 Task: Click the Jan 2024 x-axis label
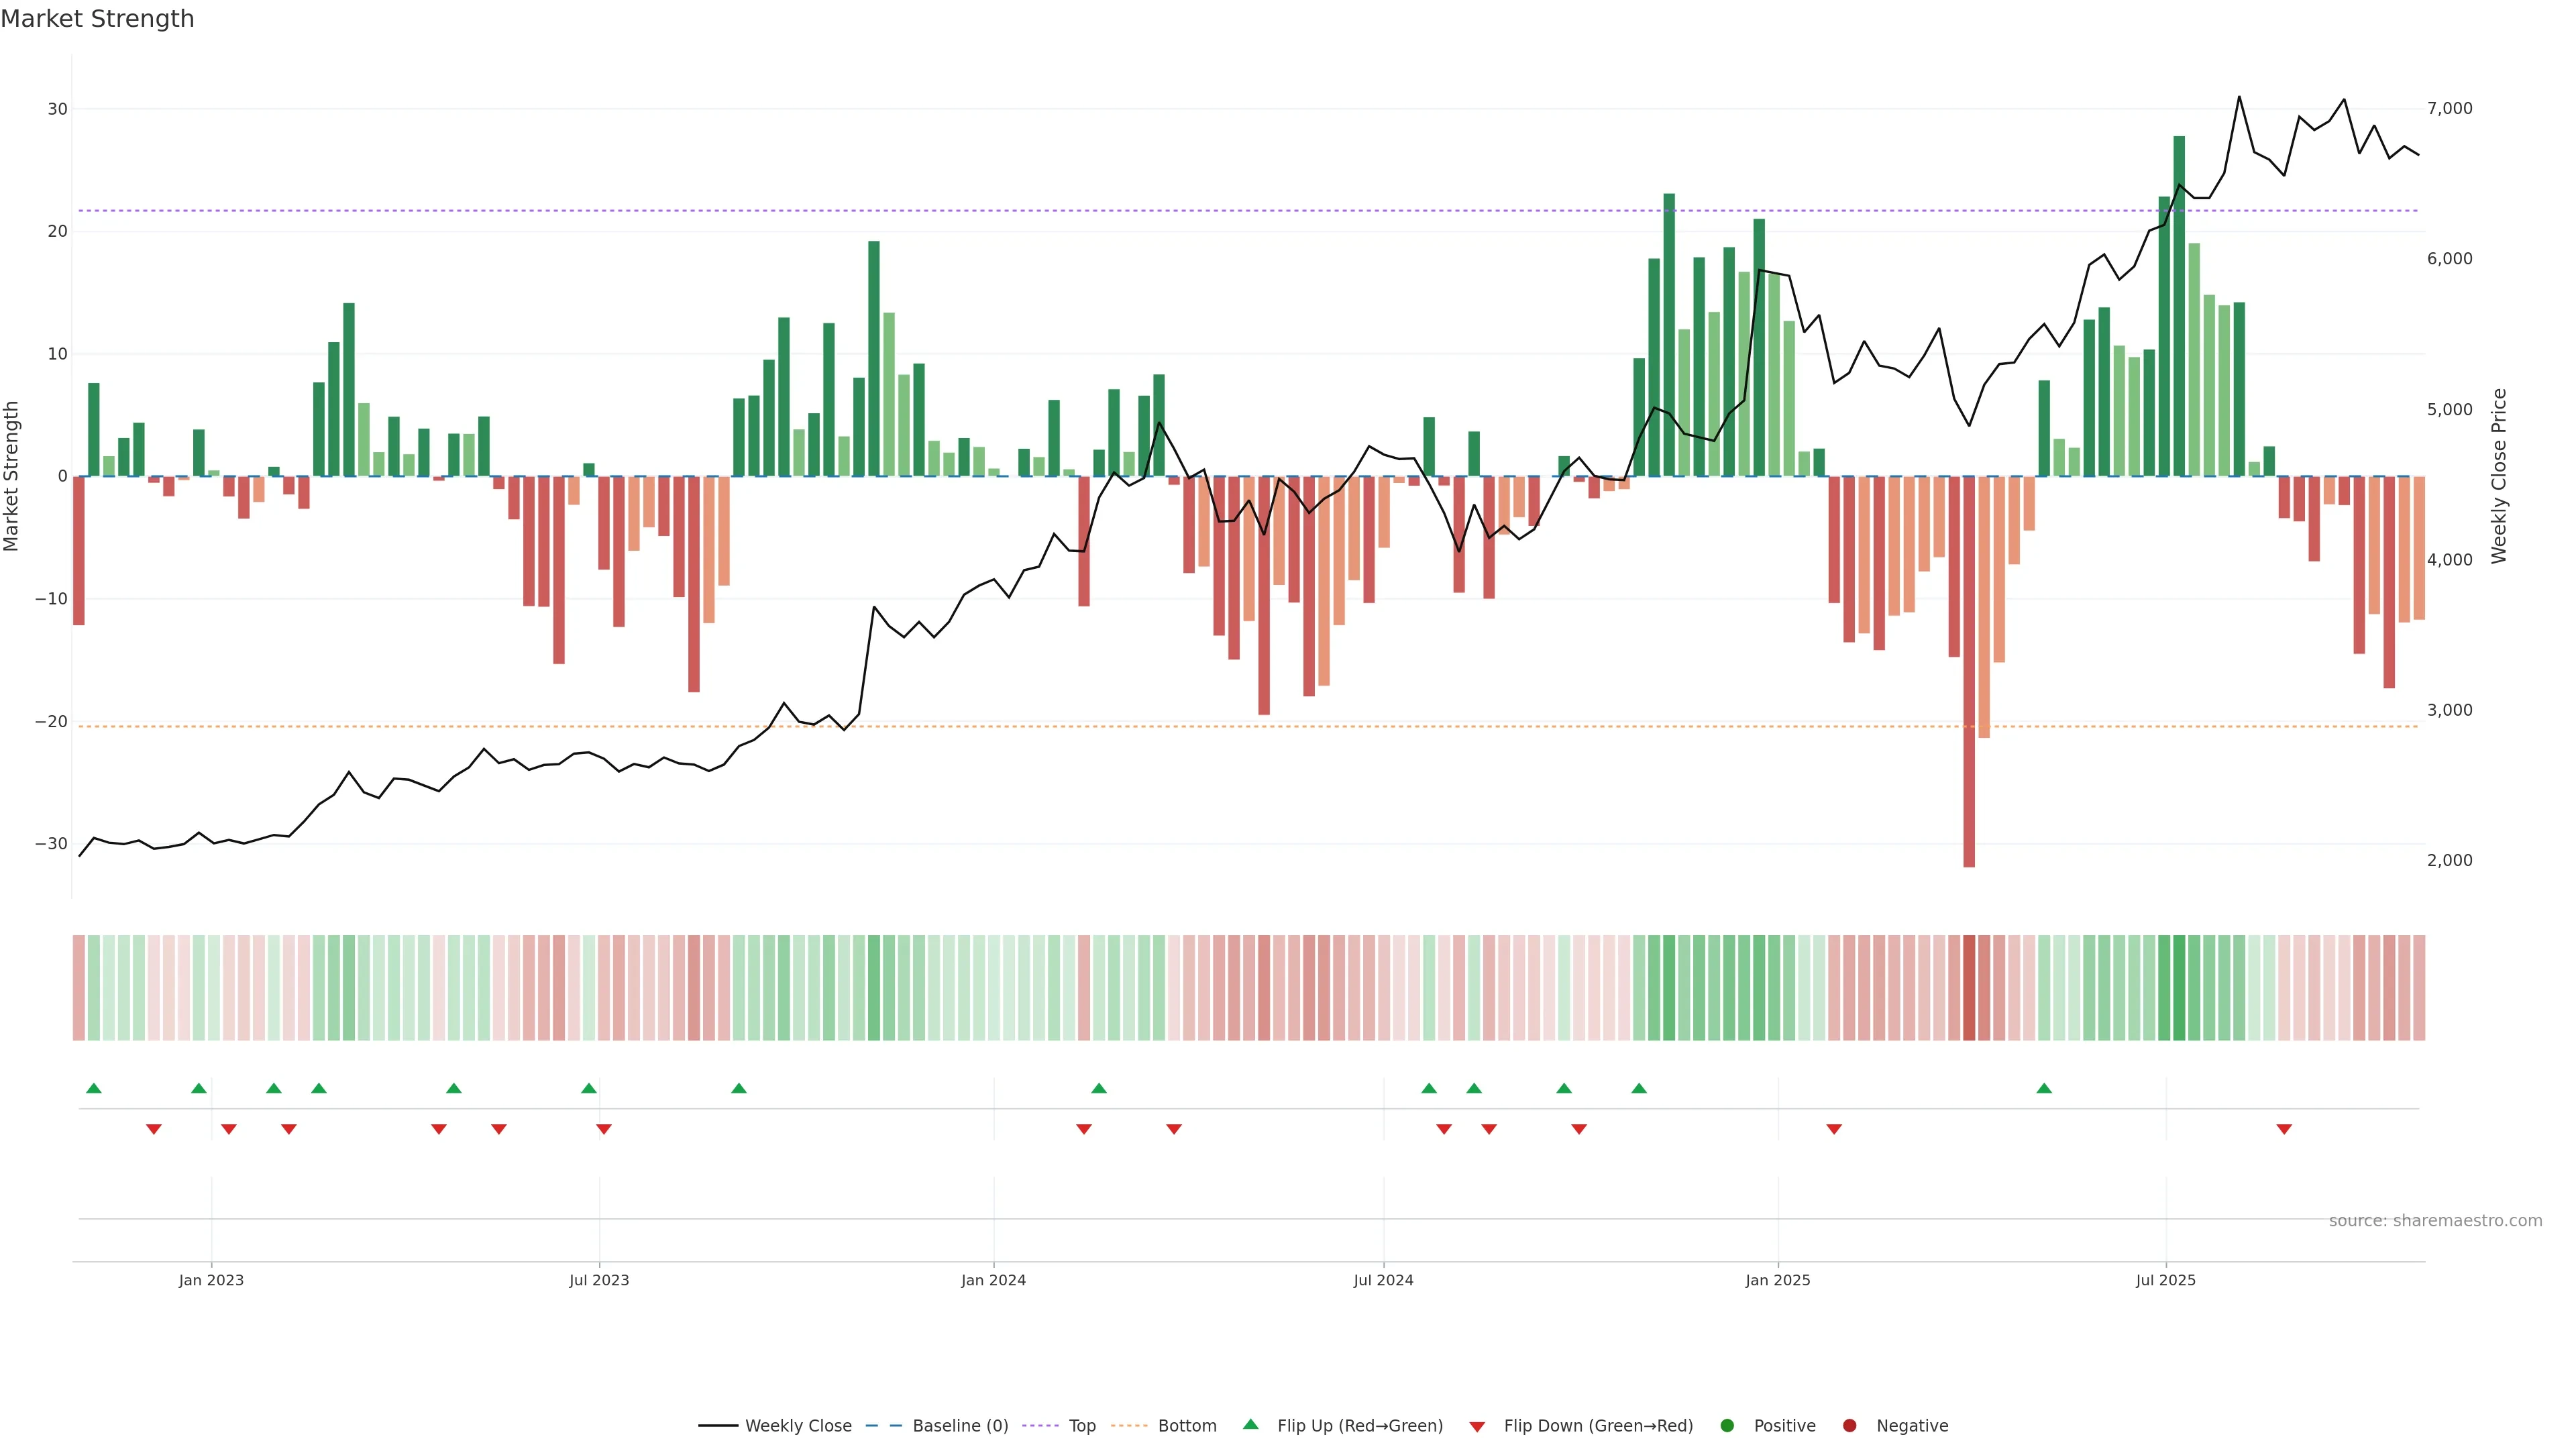pos(993,1280)
